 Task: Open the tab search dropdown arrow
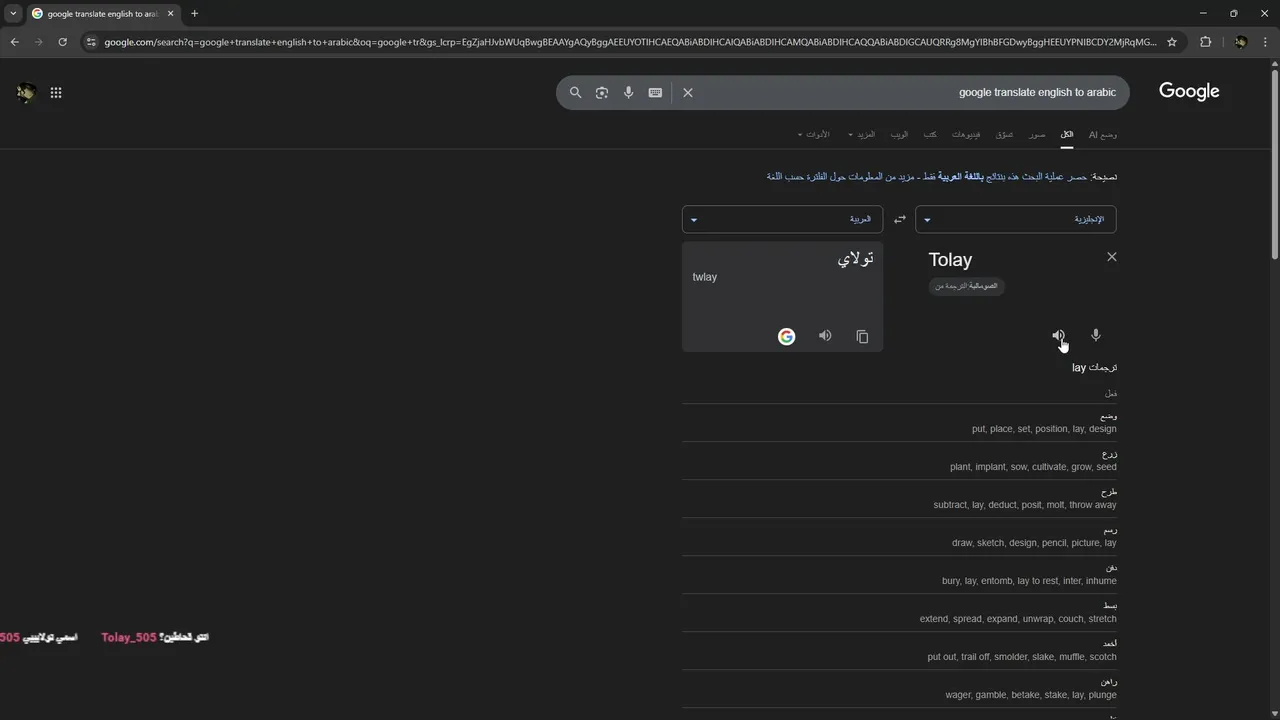[x=13, y=13]
